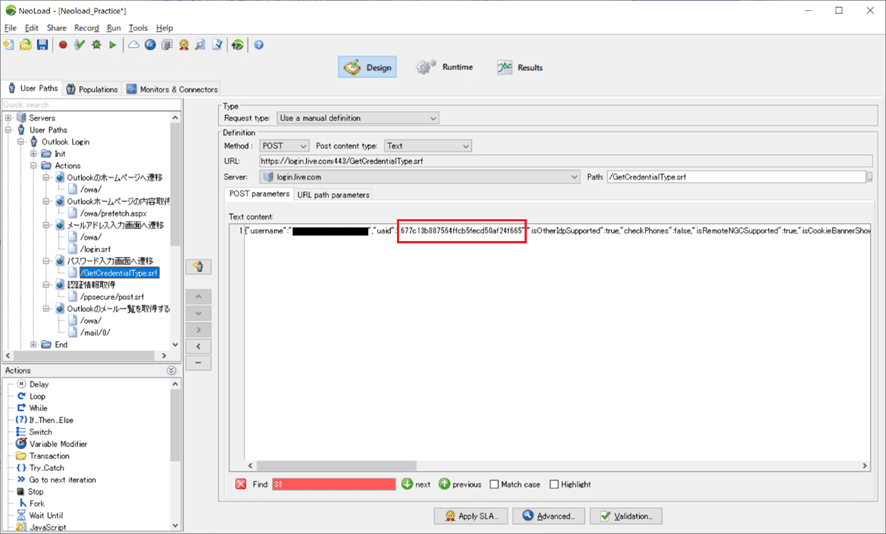Expand the End folder node

tap(33, 344)
